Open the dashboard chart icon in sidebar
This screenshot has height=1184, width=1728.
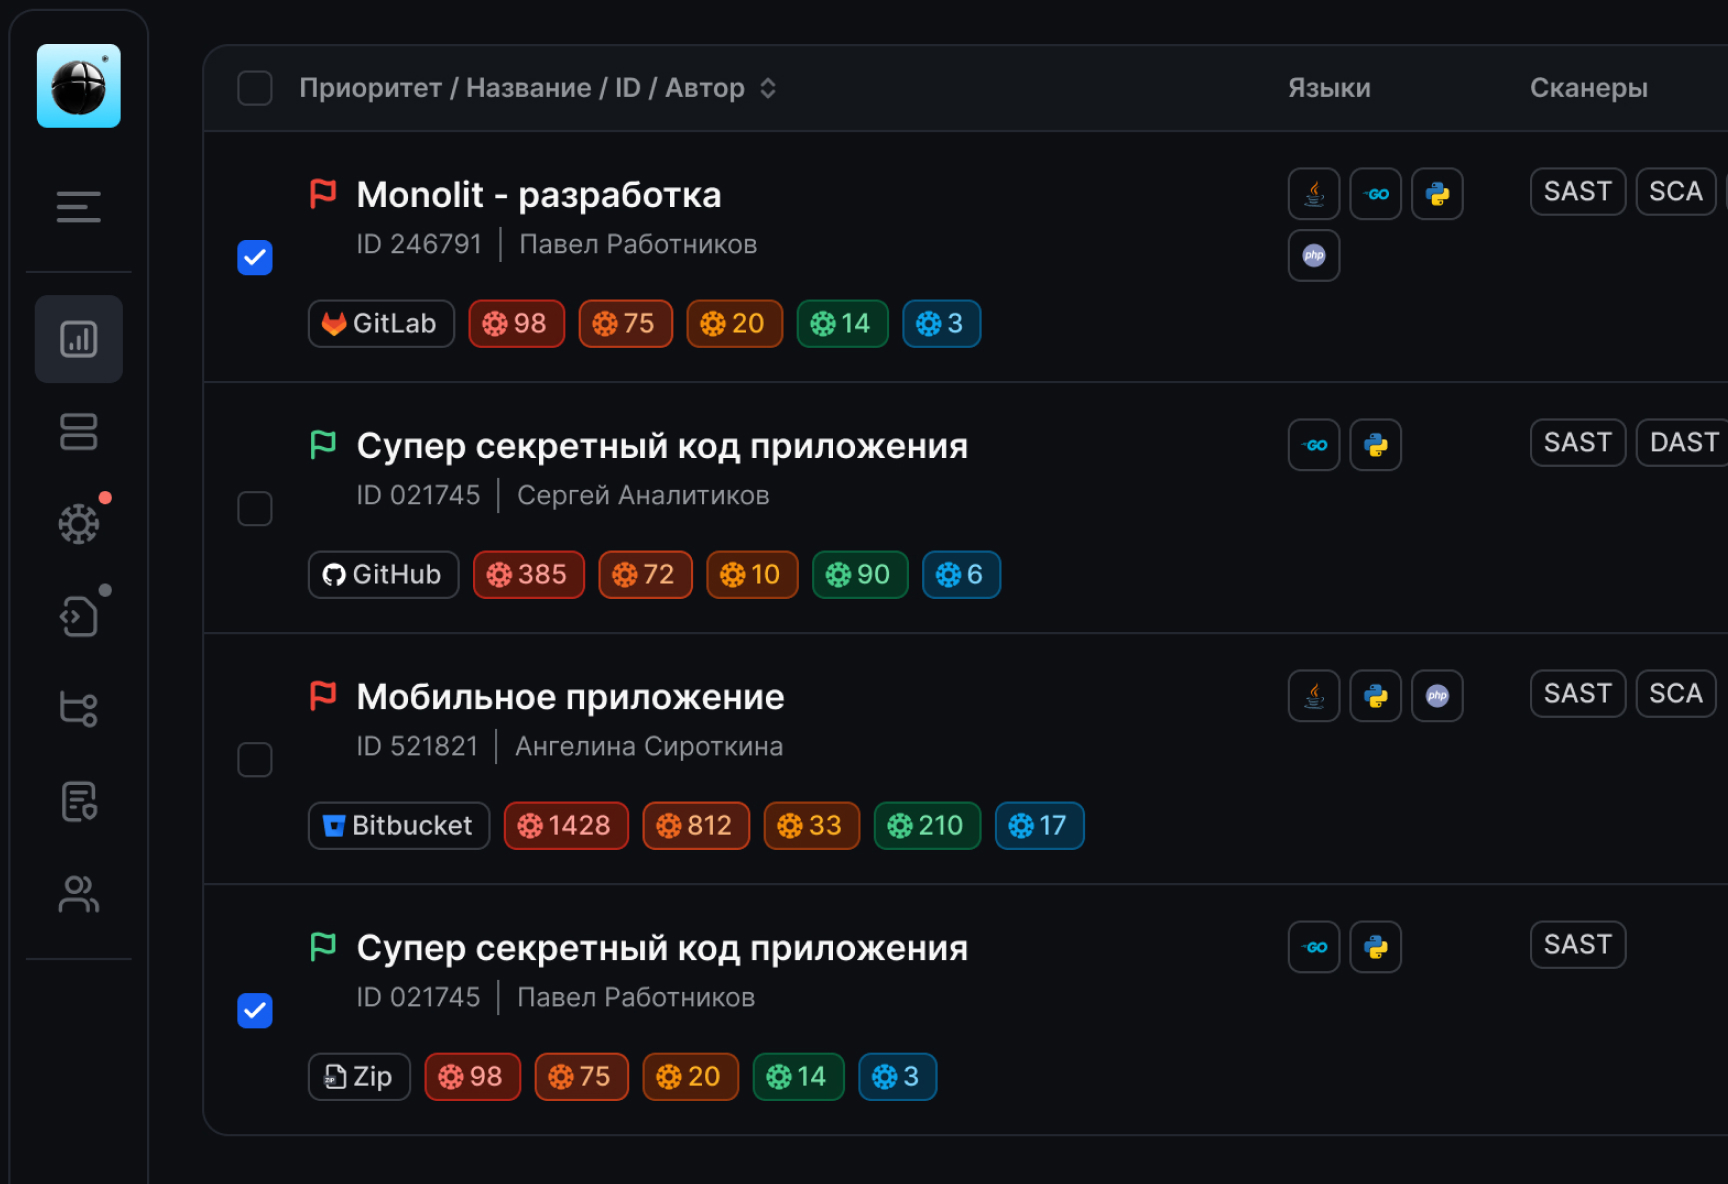pyautogui.click(x=78, y=339)
